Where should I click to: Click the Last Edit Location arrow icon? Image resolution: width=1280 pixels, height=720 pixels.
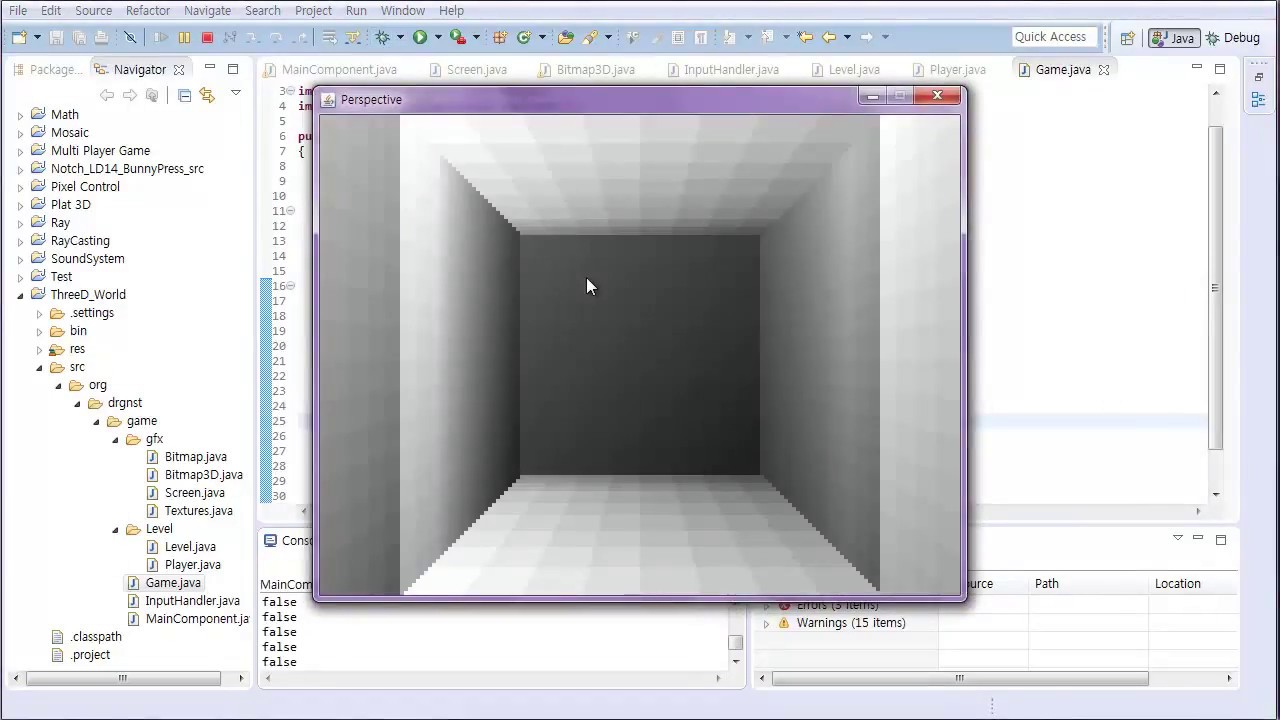805,37
